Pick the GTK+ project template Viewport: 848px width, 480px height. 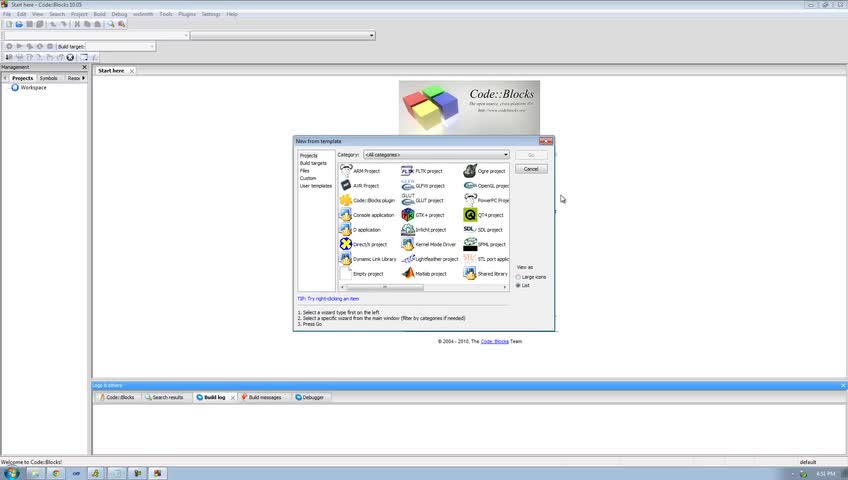tap(423, 215)
